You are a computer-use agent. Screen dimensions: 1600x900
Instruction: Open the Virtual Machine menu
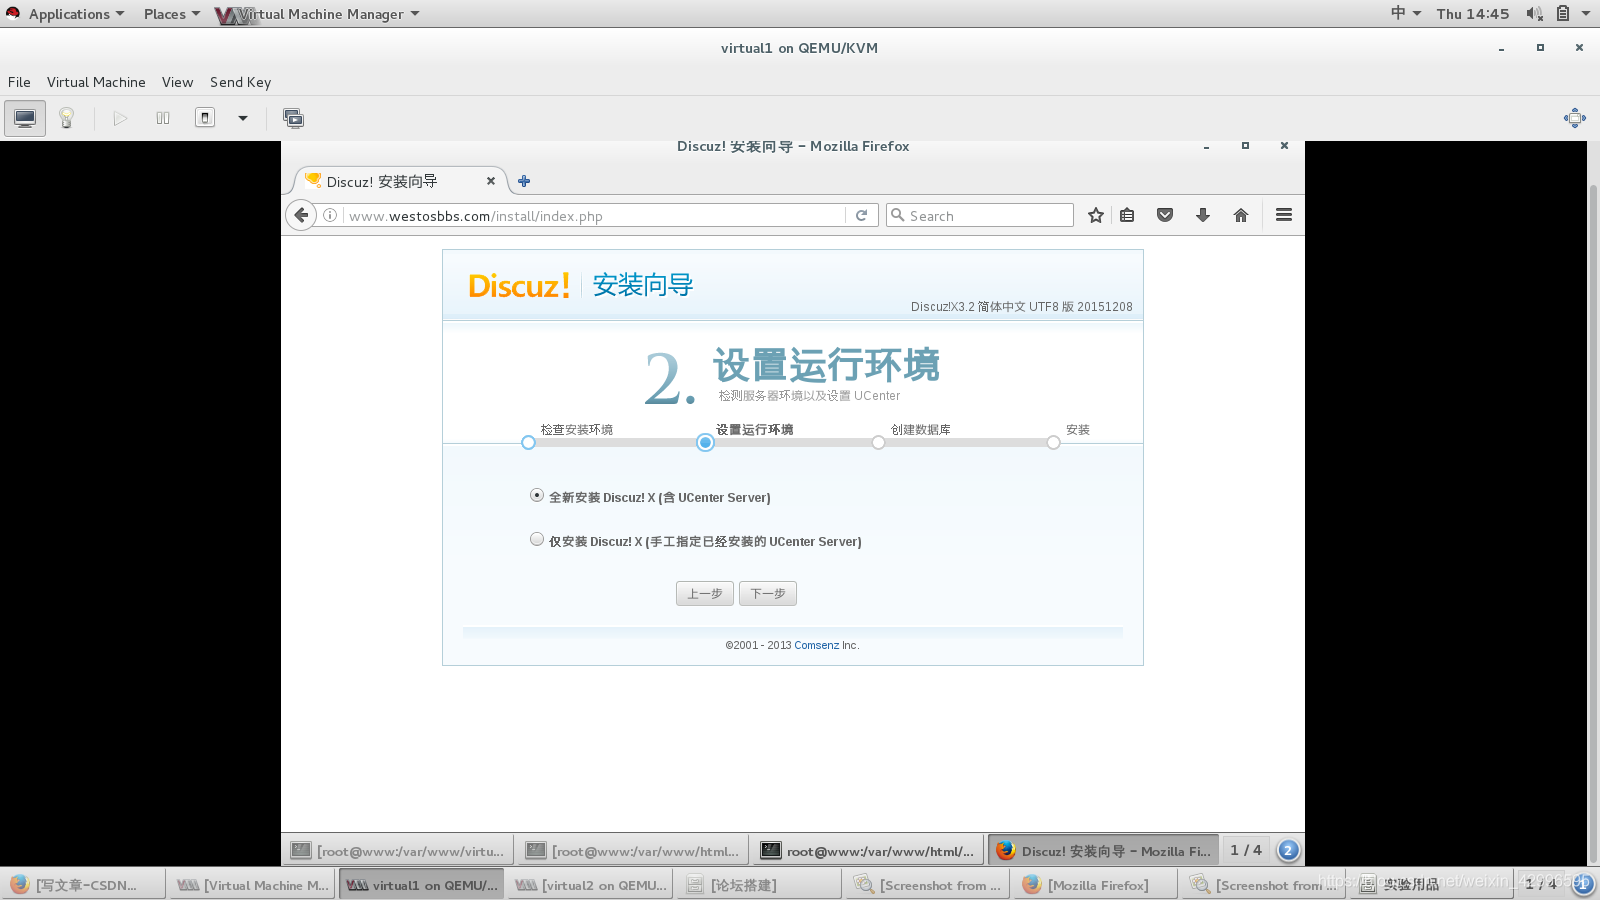96,82
